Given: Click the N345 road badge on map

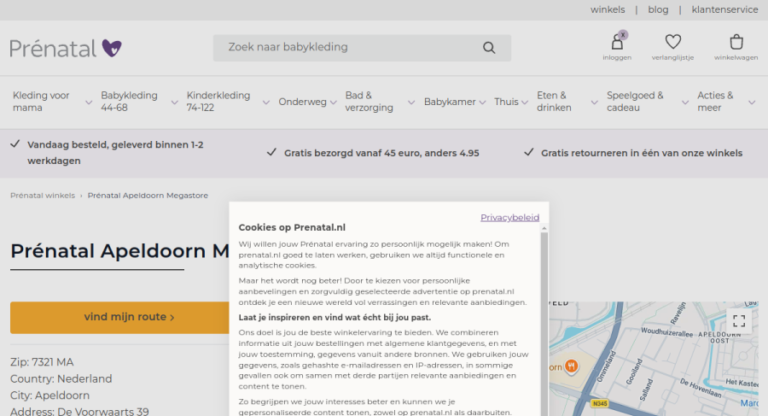Looking at the screenshot, I should click(600, 404).
